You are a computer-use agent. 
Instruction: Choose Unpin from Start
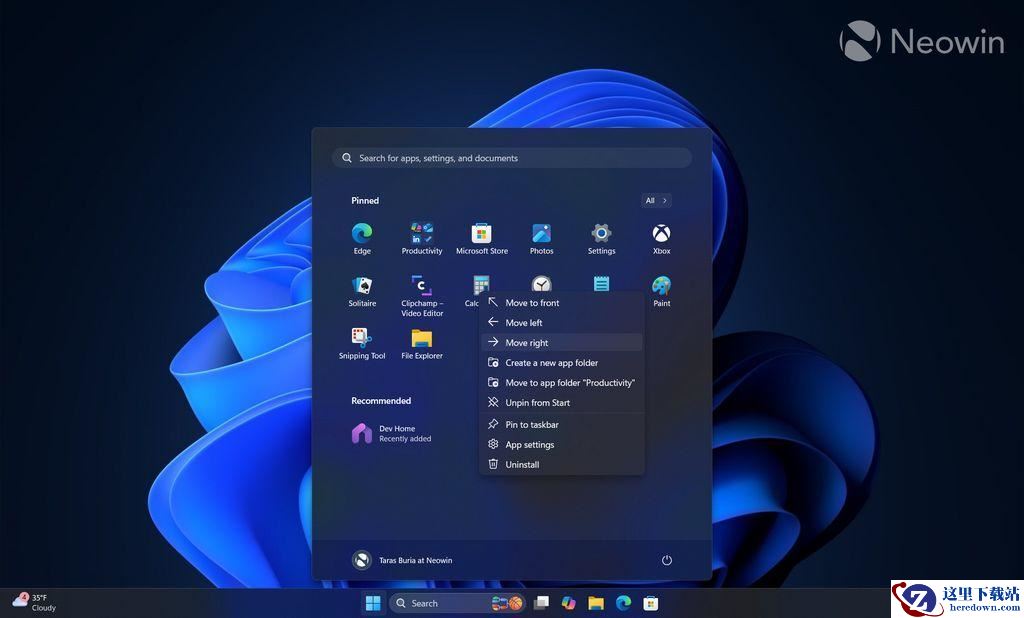[562, 402]
